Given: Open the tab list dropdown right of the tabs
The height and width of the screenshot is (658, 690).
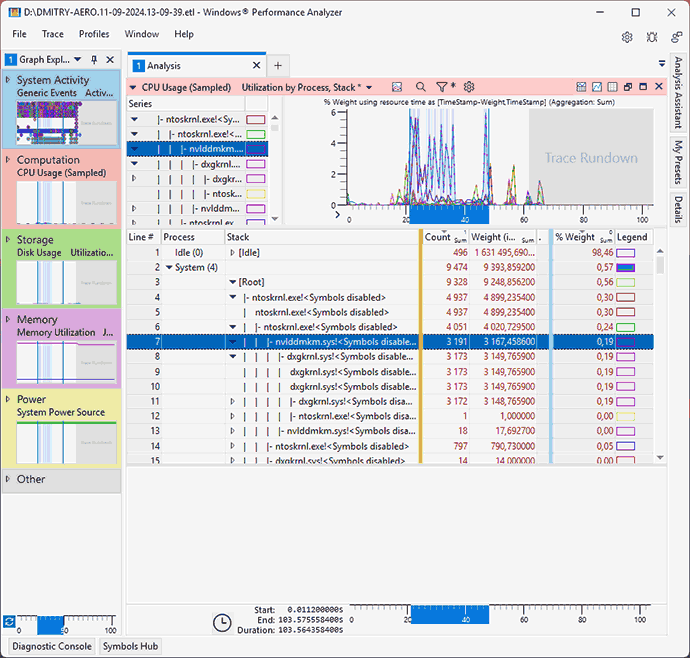Looking at the screenshot, I should pyautogui.click(x=662, y=64).
